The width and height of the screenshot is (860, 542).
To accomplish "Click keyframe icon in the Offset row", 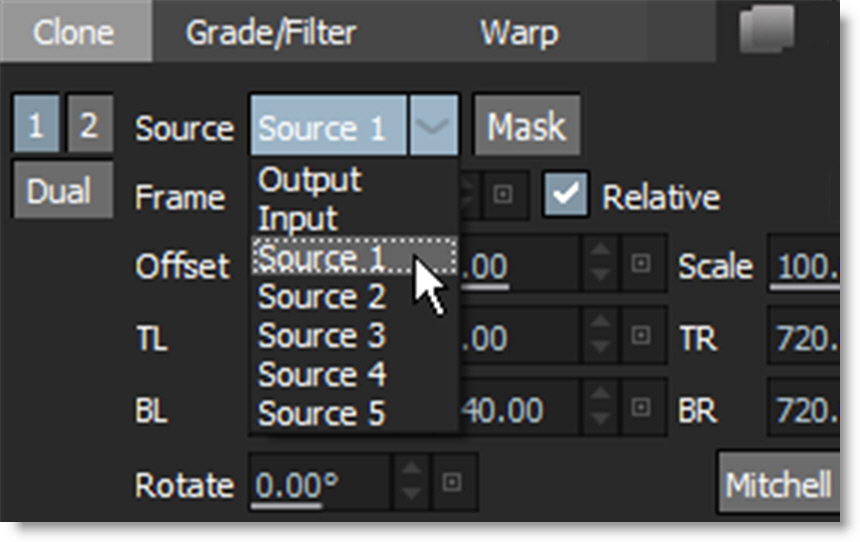I will 638,264.
